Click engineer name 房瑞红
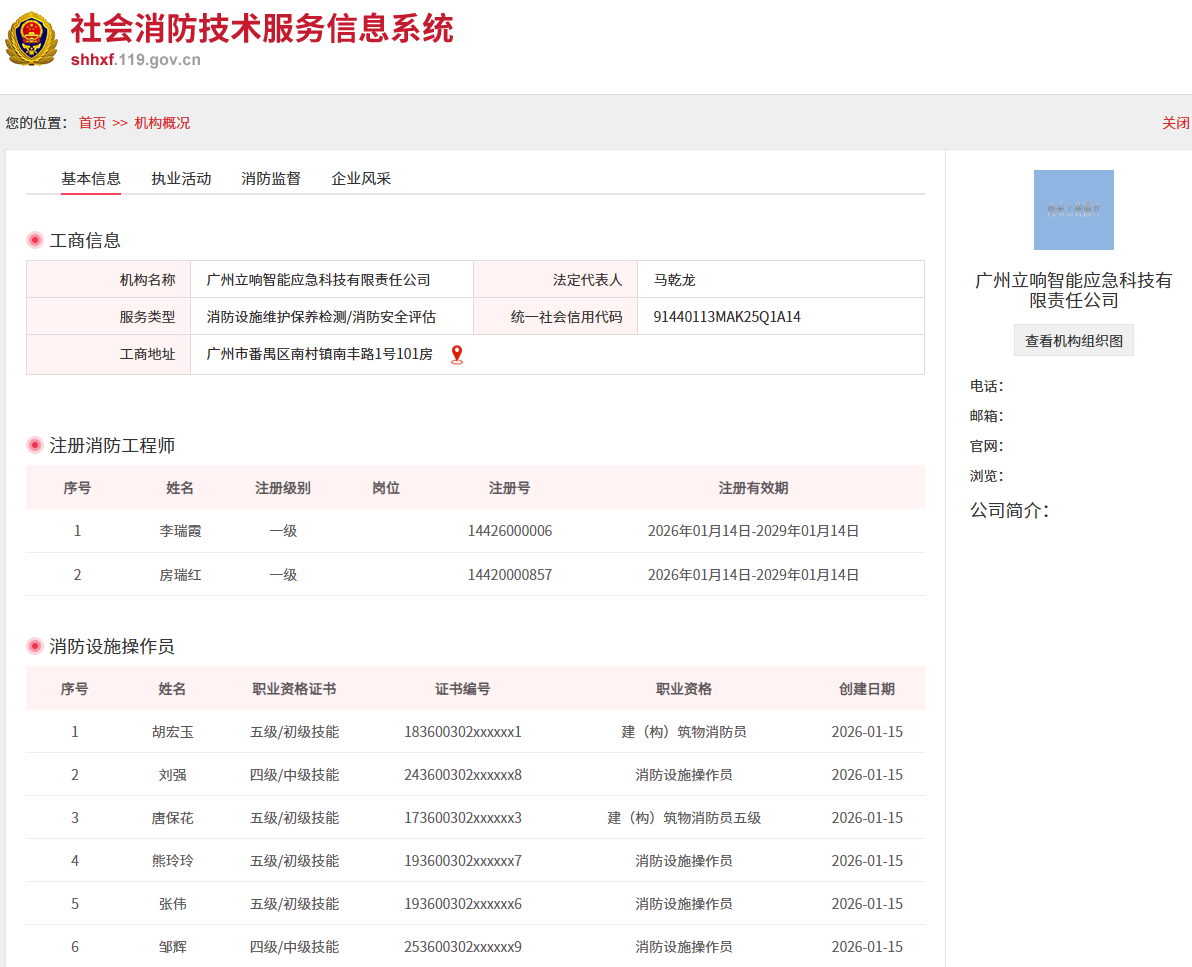 (180, 575)
